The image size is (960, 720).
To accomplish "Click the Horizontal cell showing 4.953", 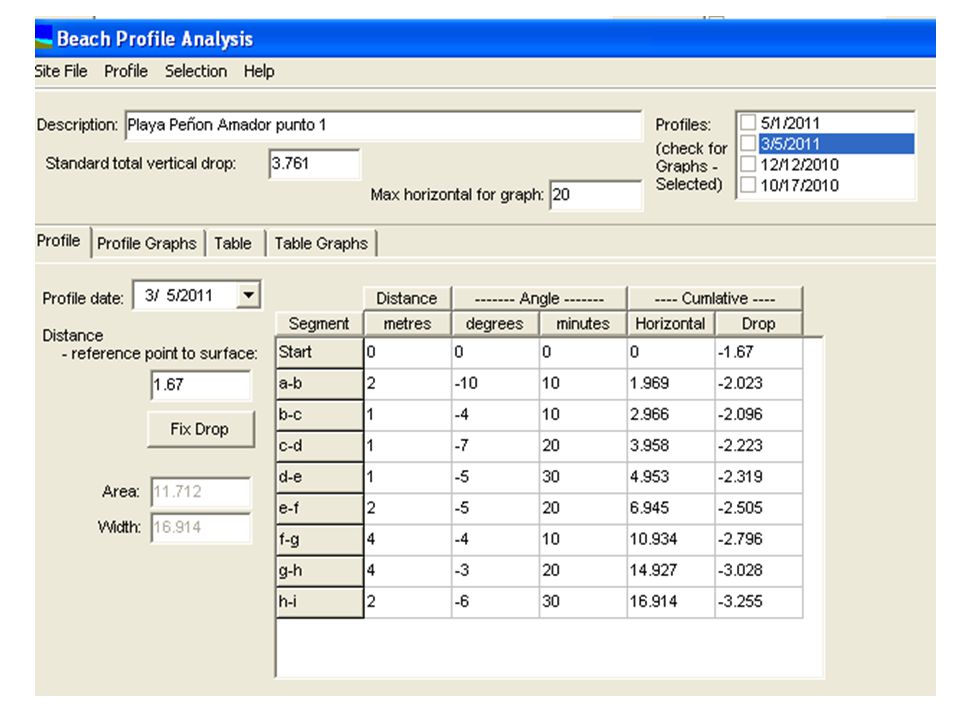I will tap(671, 477).
